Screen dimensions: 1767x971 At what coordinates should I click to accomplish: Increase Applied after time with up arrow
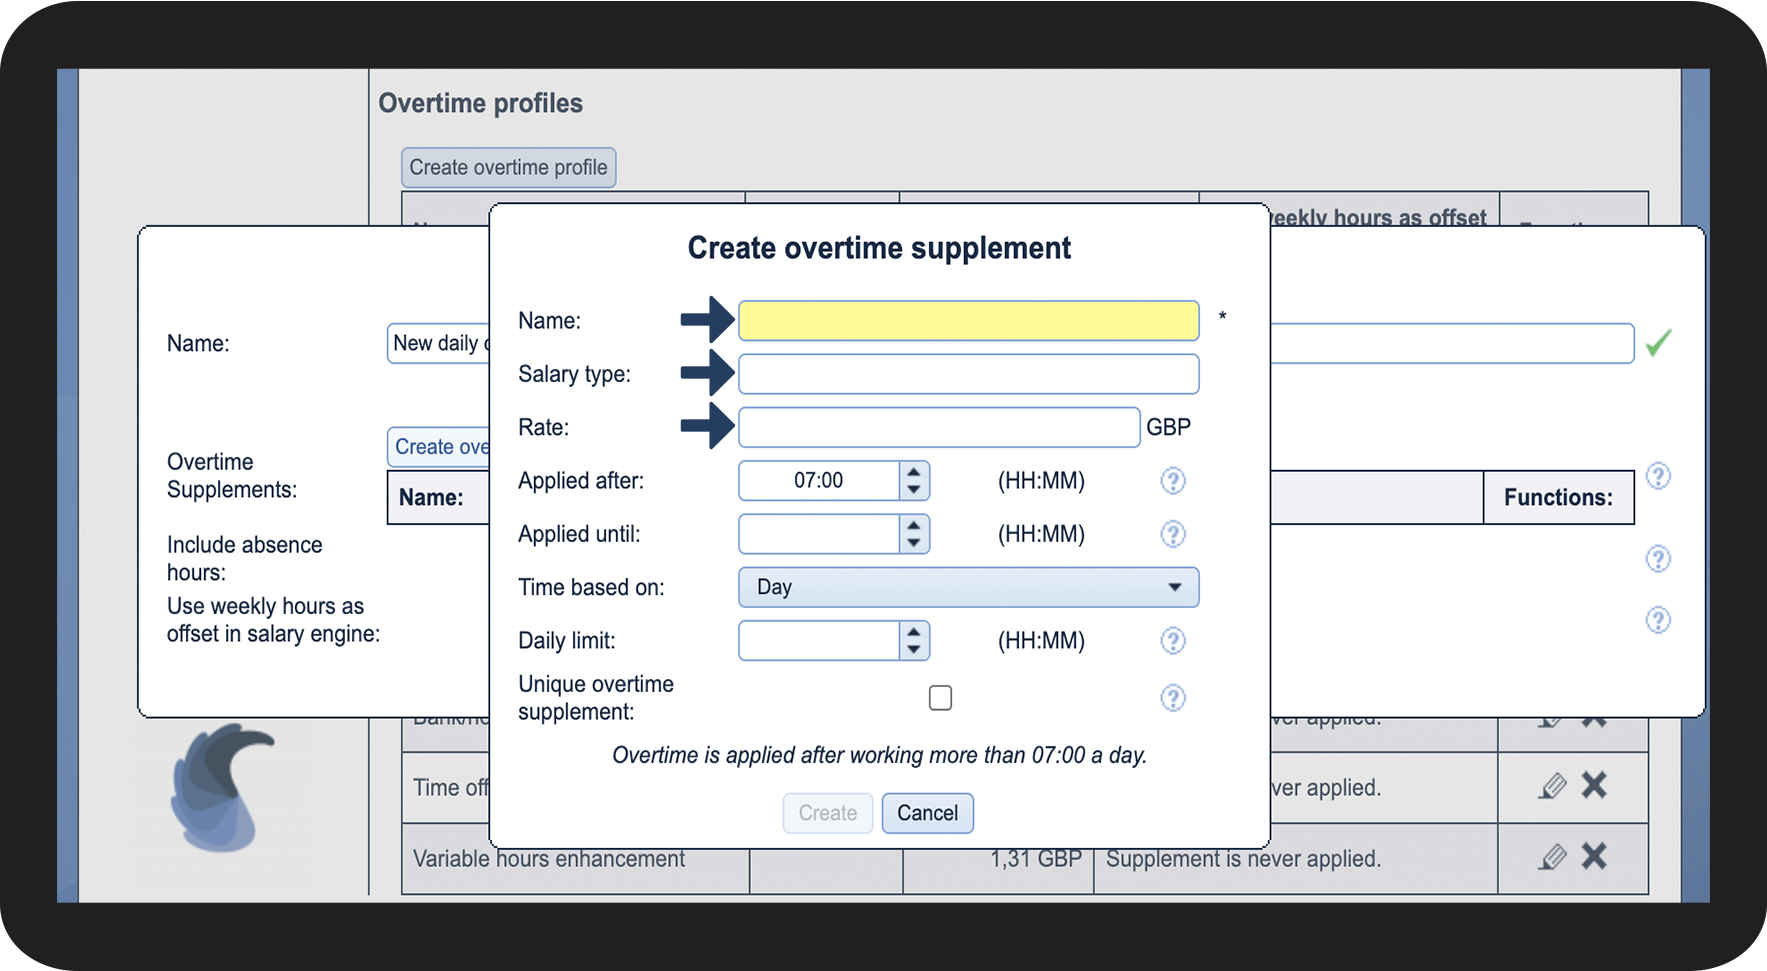point(913,472)
